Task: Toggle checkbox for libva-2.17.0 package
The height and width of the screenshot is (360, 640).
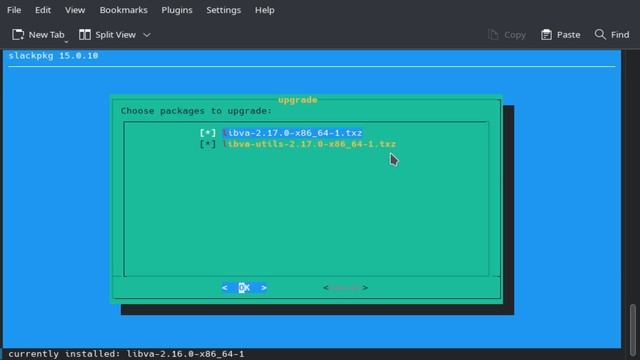Action: point(207,133)
